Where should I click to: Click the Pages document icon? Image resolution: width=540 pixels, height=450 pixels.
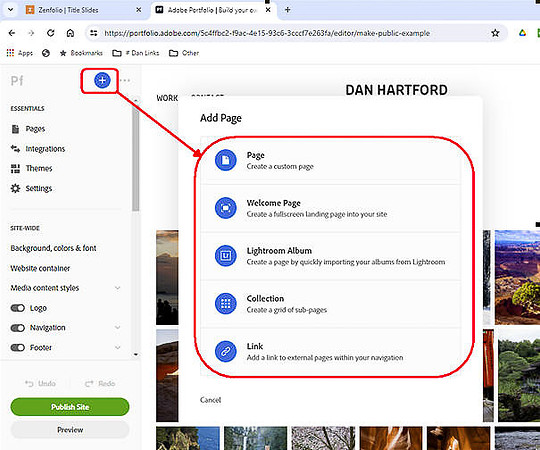tap(15, 129)
